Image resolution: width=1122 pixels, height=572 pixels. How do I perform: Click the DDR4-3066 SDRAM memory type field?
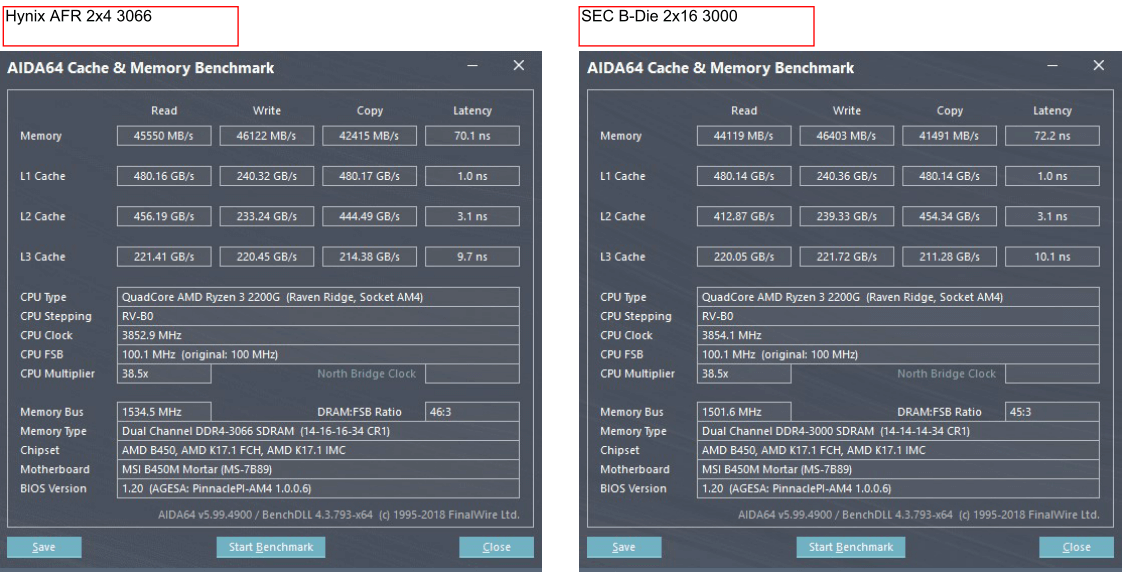[318, 431]
